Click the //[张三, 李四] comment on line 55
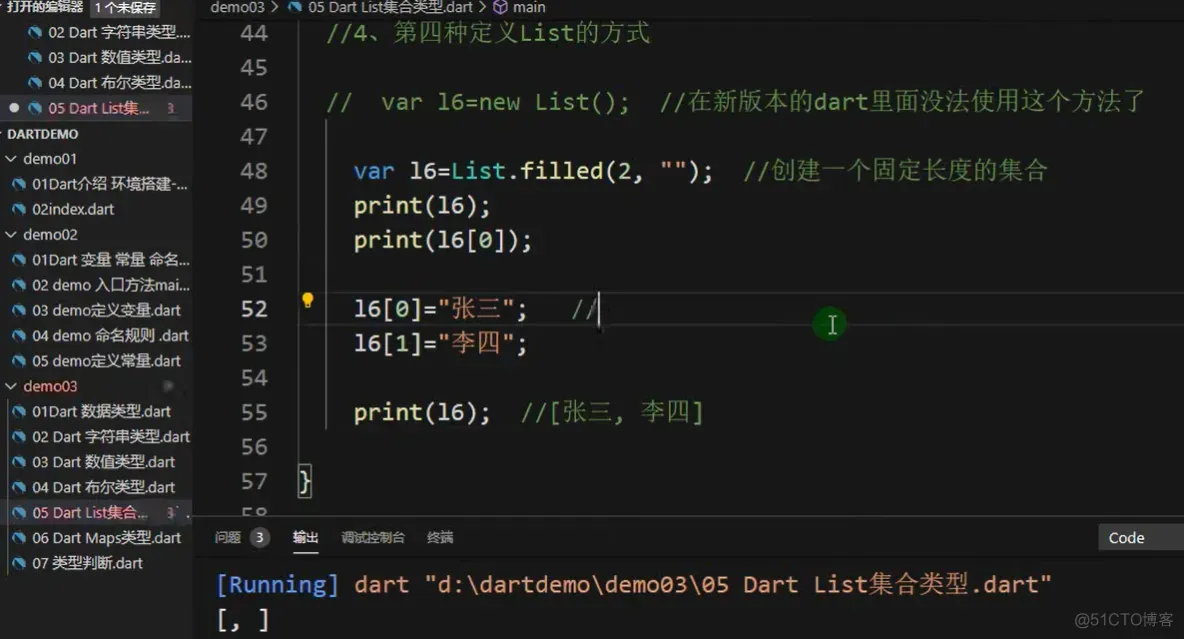 (x=612, y=412)
